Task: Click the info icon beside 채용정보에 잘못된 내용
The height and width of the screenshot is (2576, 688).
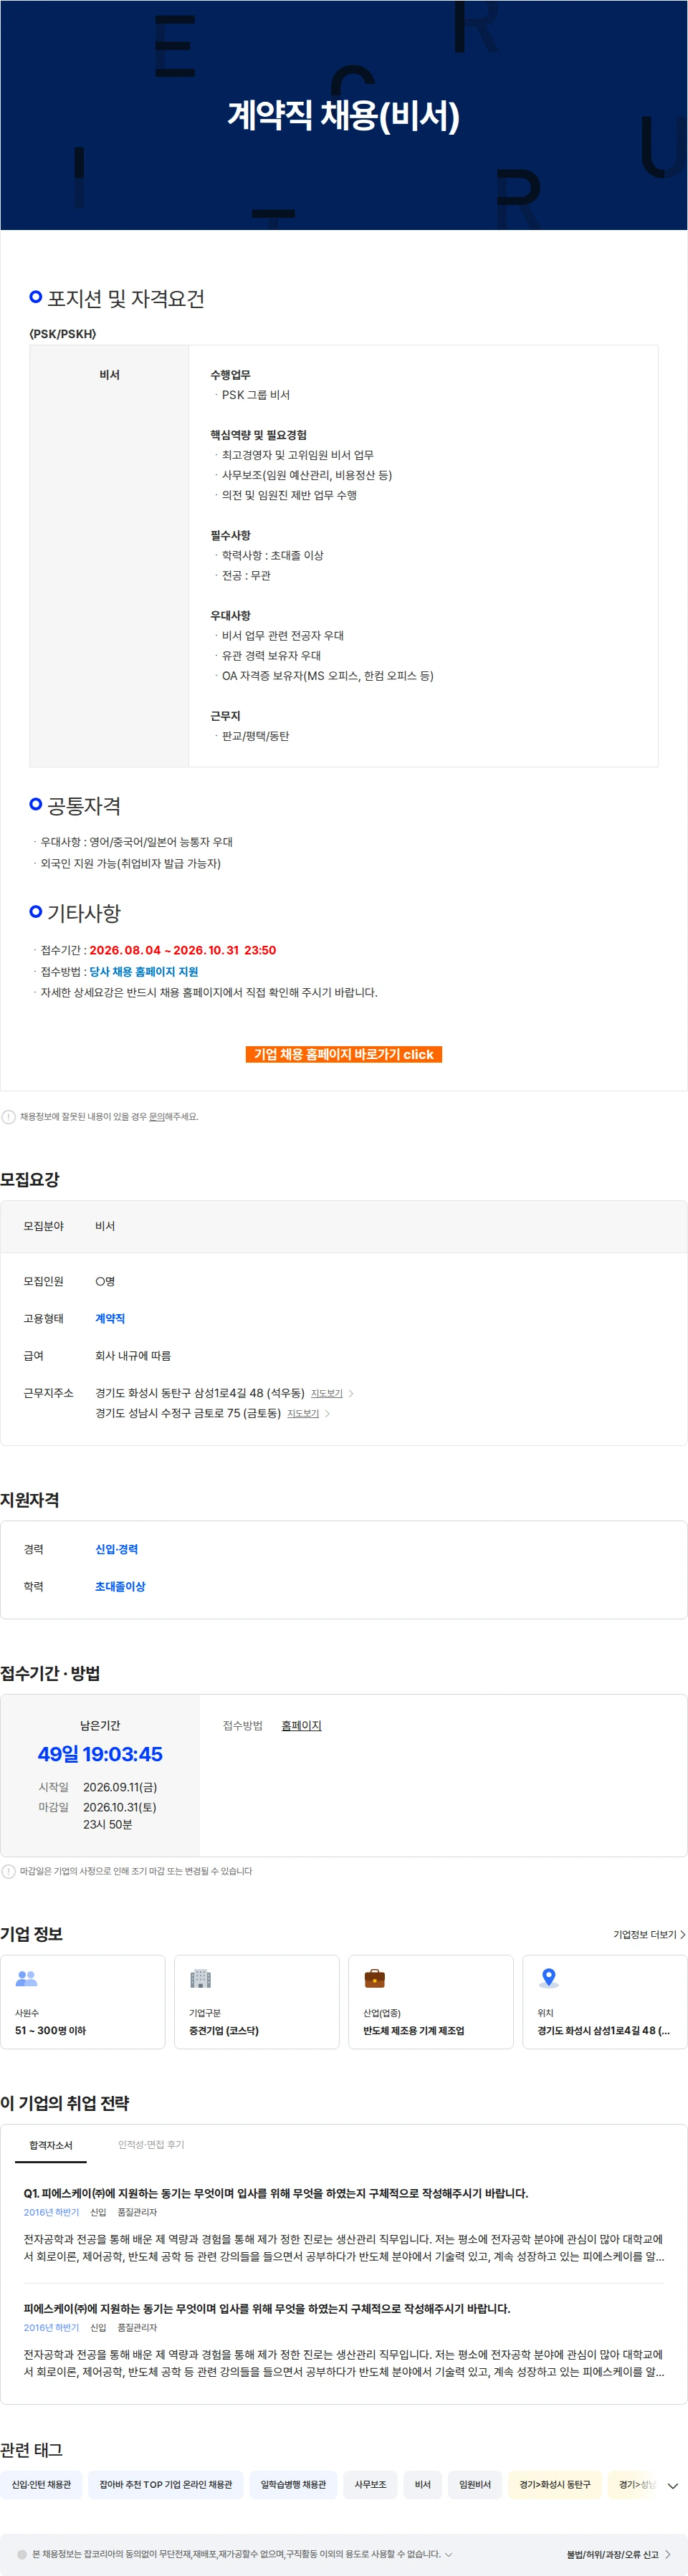Action: [9, 1117]
